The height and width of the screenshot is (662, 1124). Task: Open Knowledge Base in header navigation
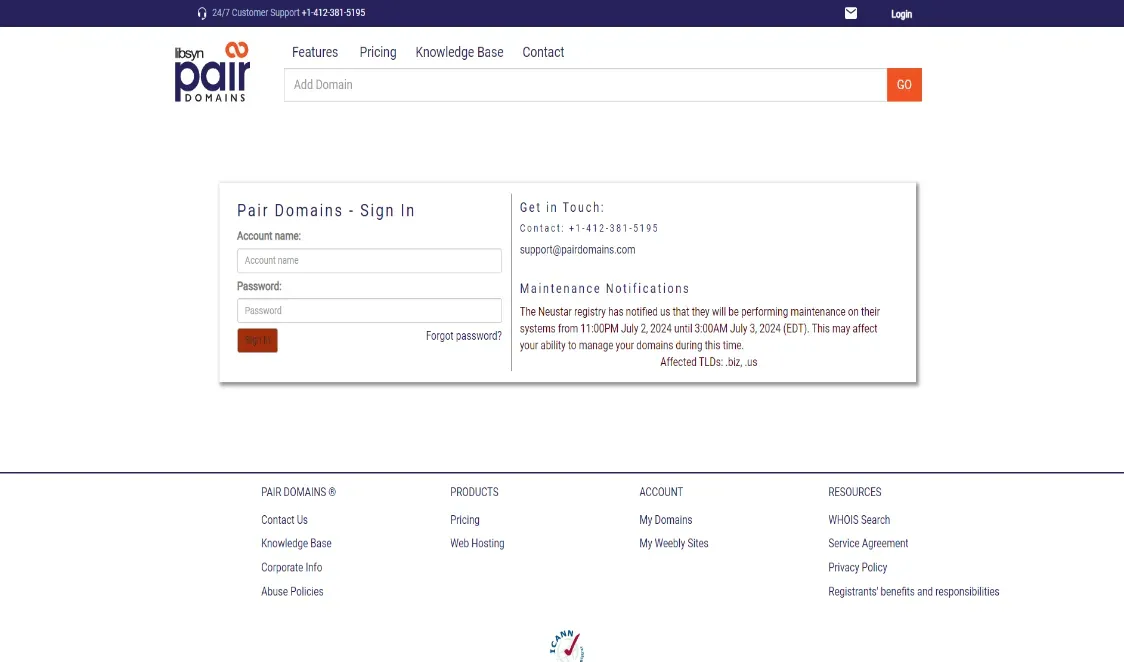tap(459, 52)
